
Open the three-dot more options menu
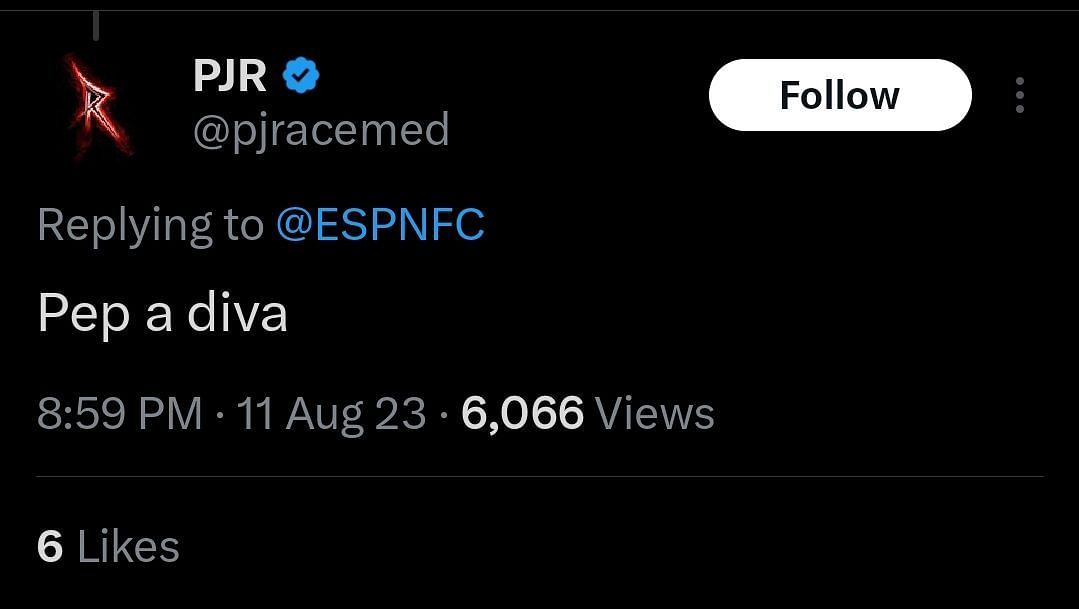[1019, 95]
